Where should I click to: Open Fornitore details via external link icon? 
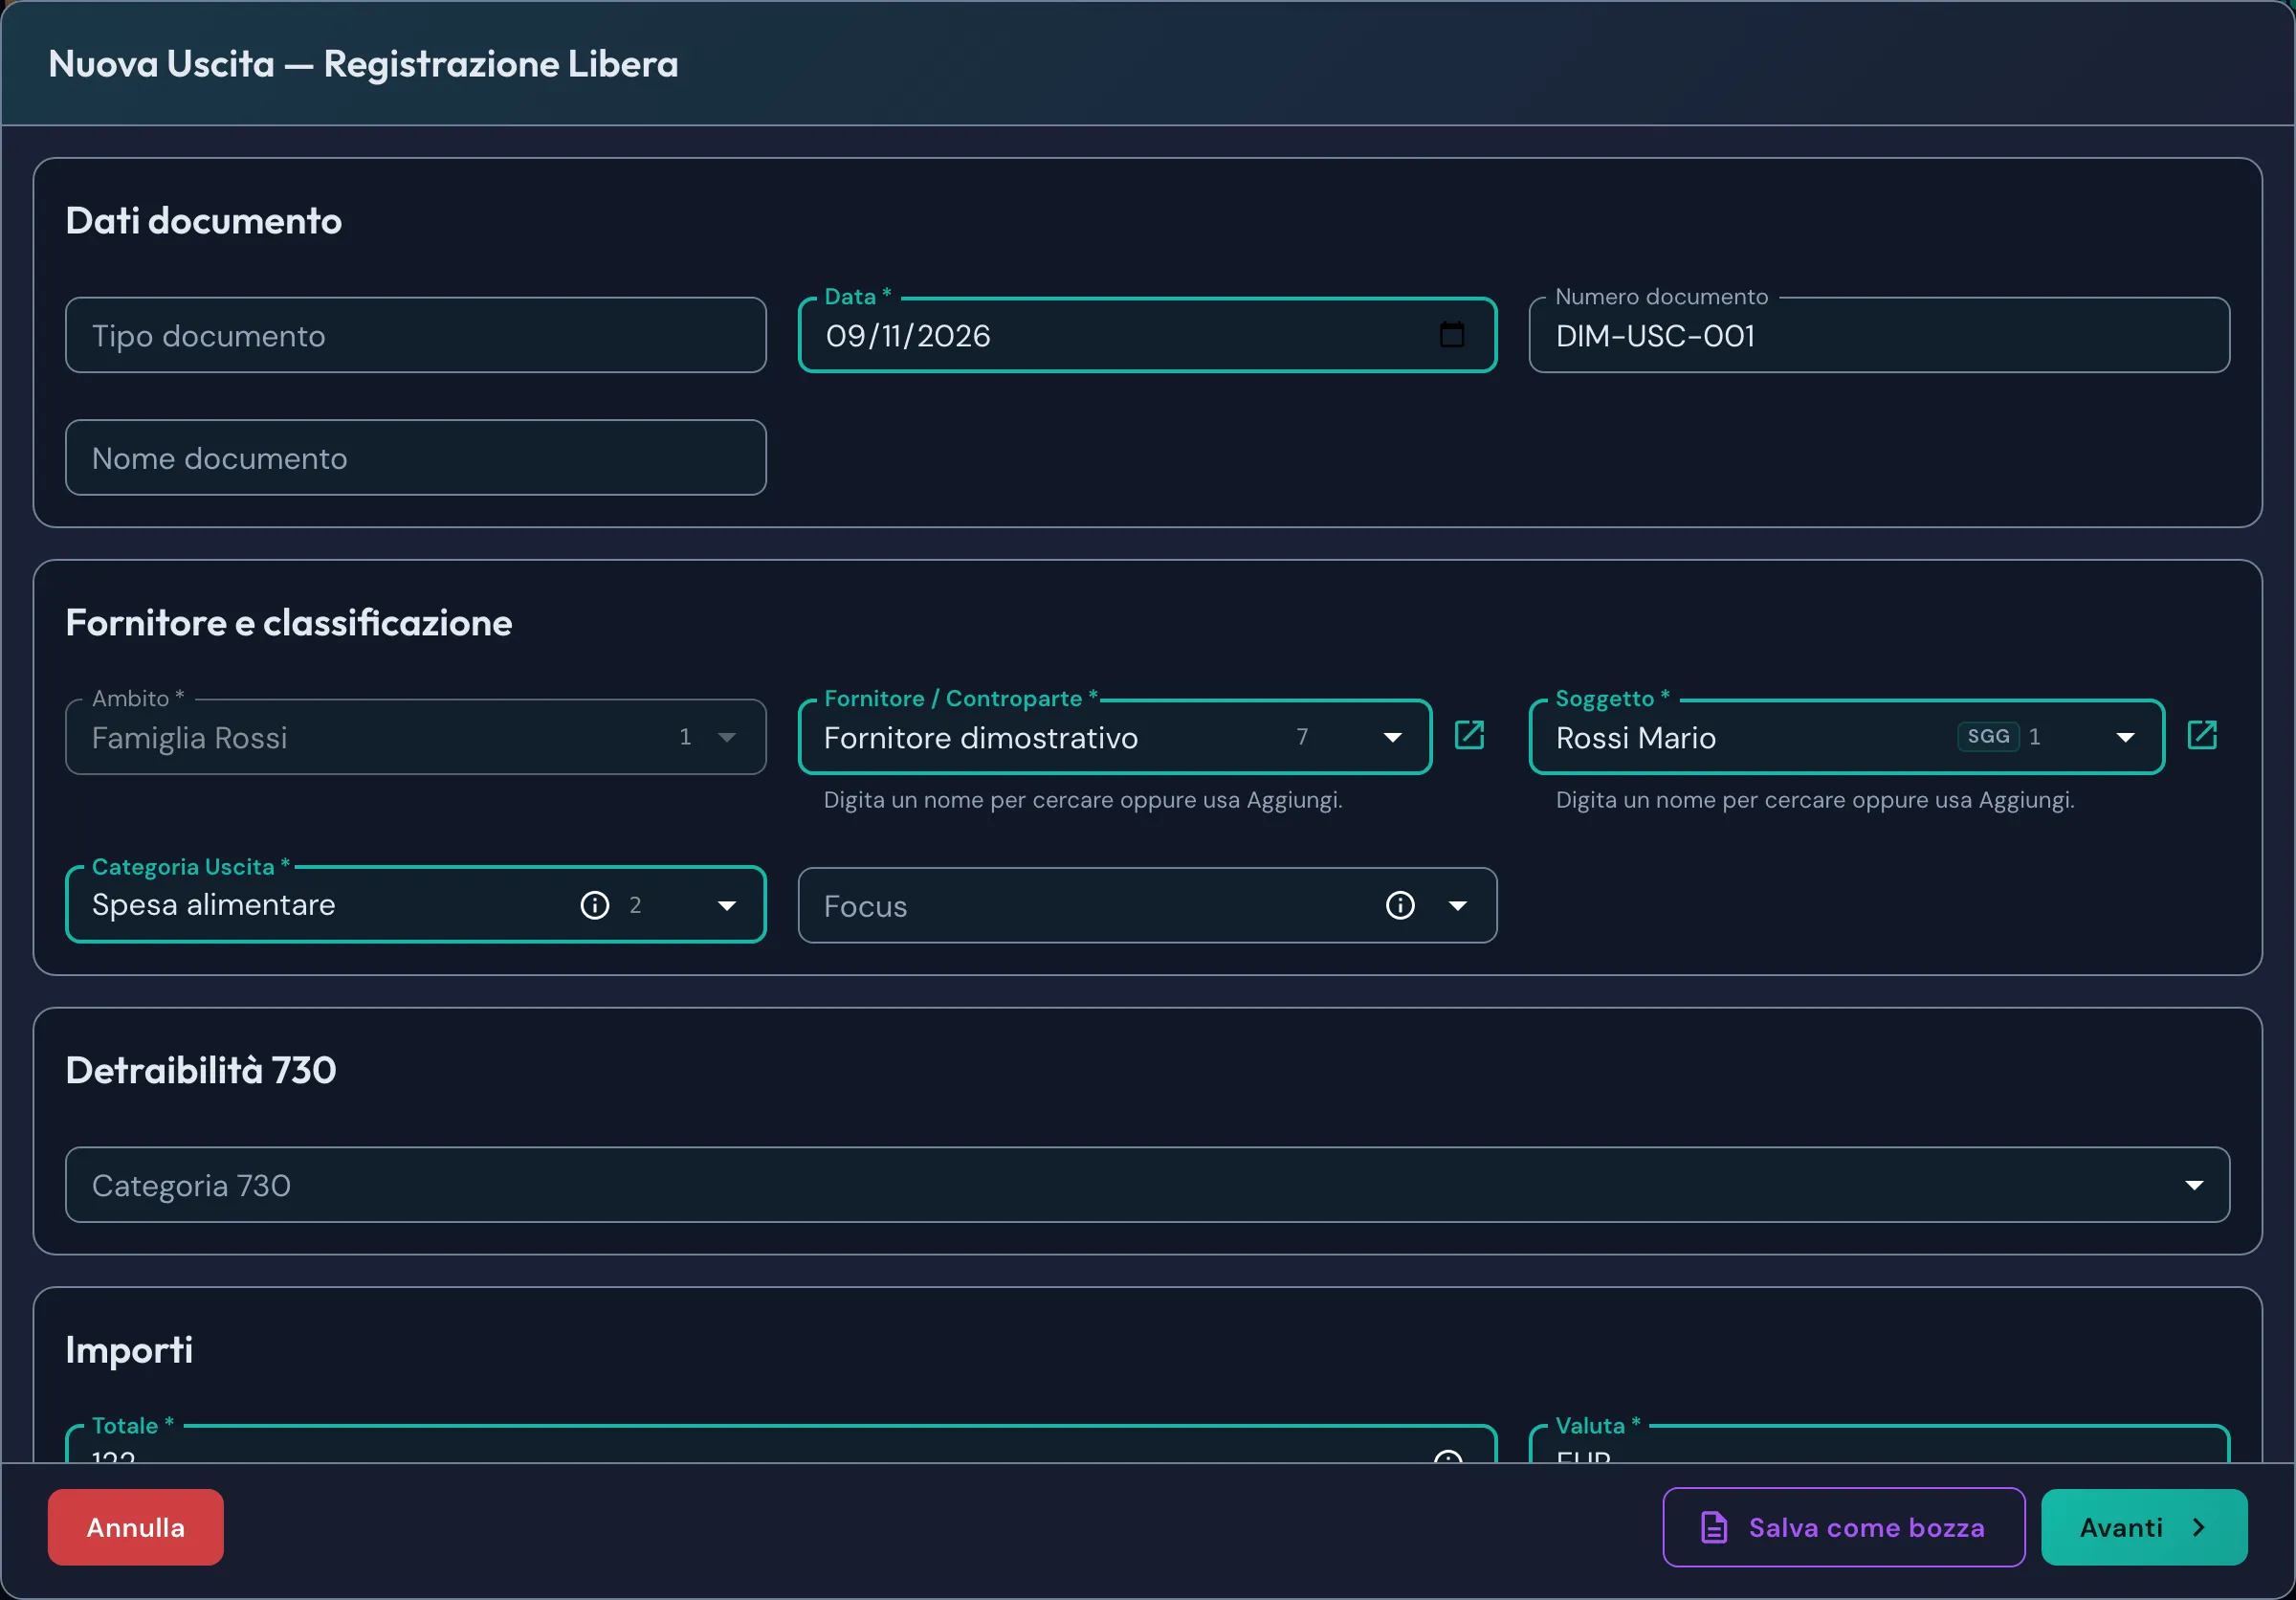tap(1469, 735)
